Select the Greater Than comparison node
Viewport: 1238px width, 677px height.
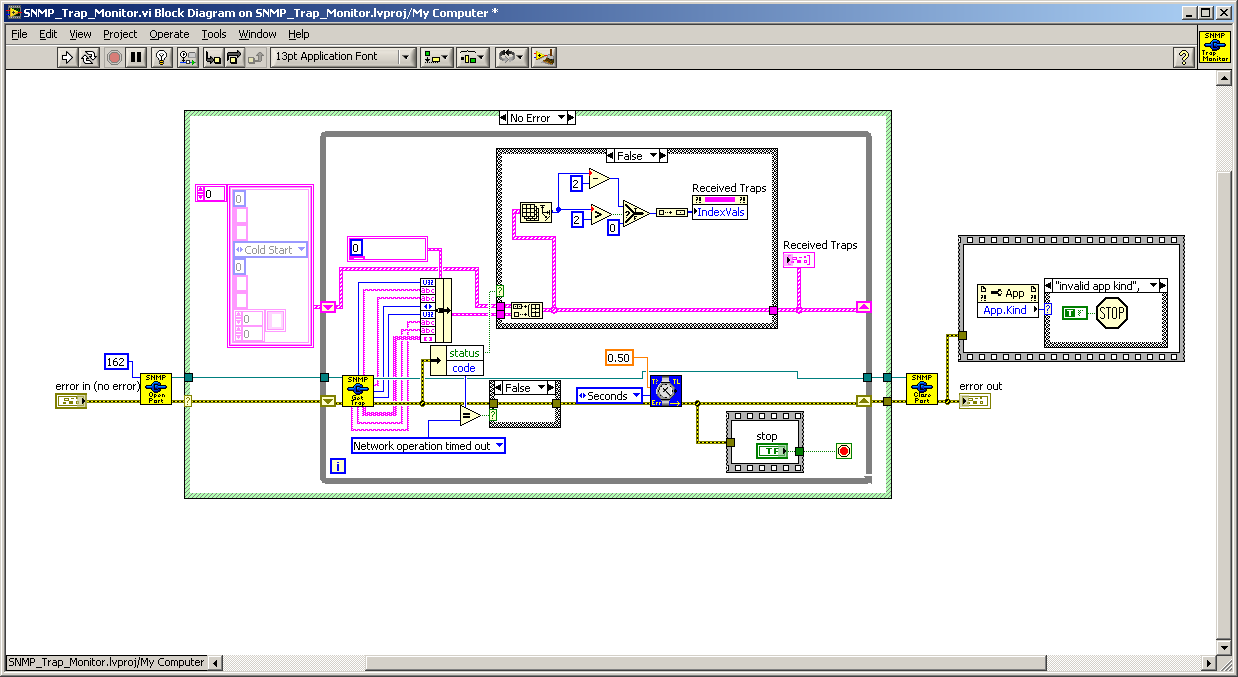(600, 213)
